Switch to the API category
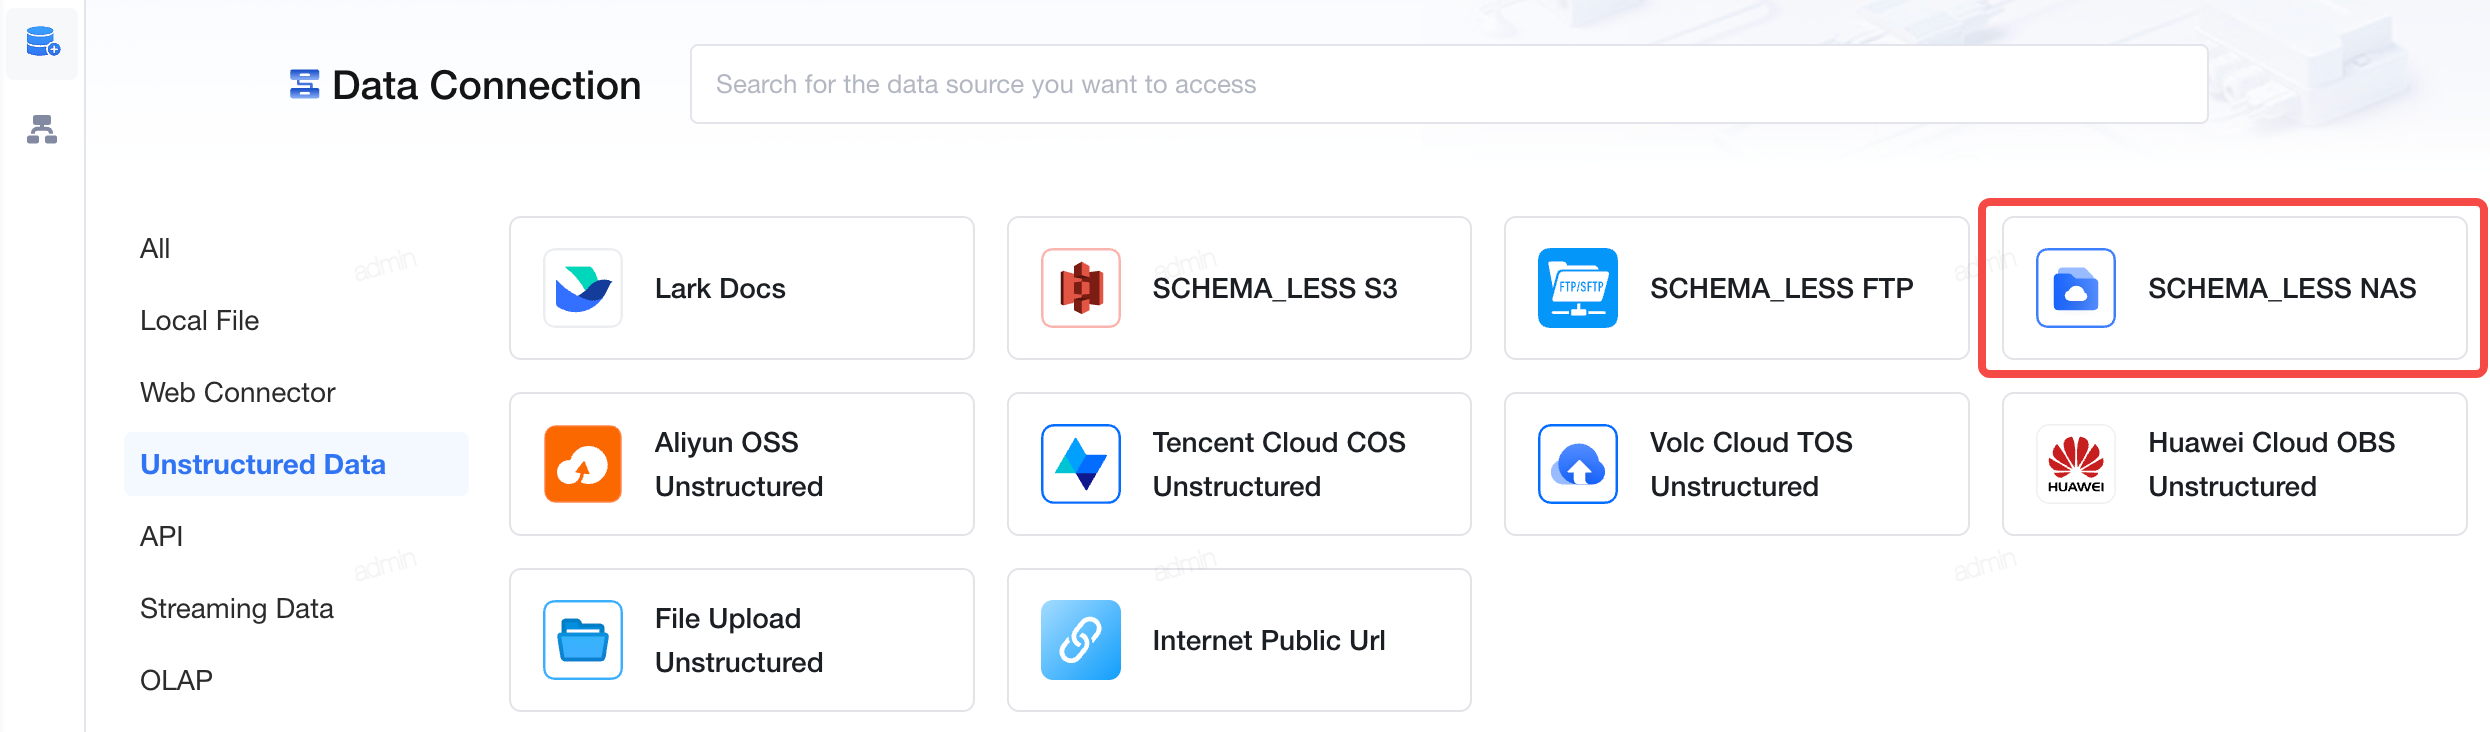Viewport: 2490px width, 732px height. coord(161,536)
